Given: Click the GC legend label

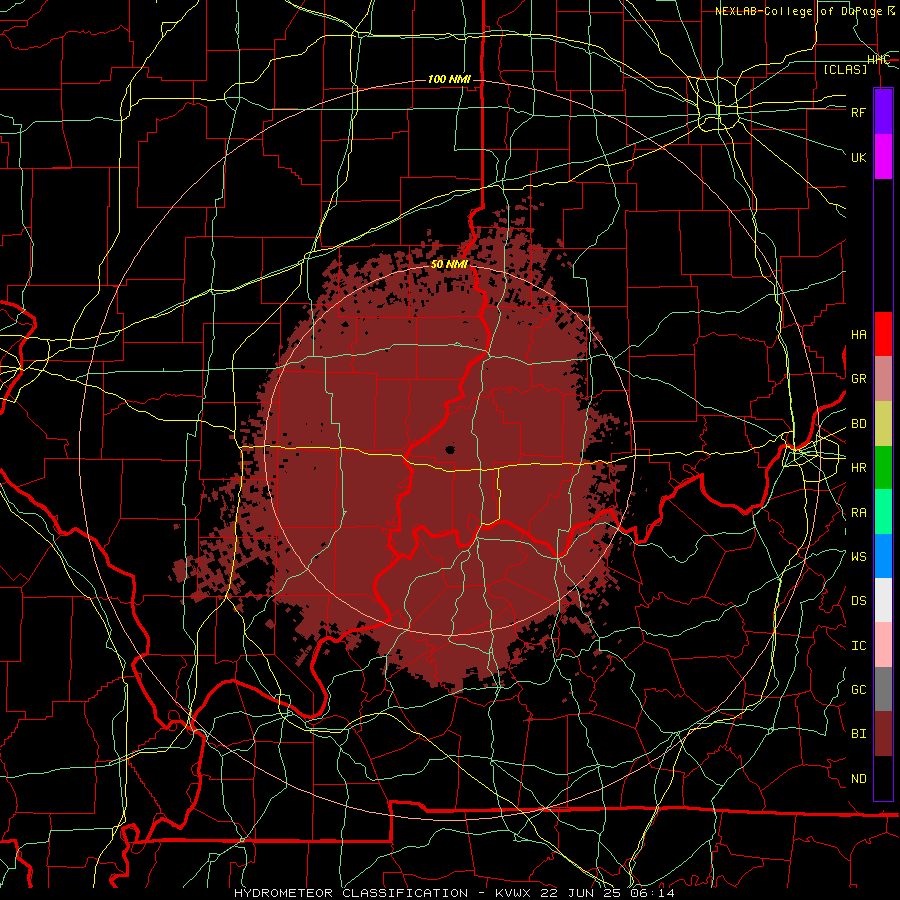Looking at the screenshot, I should (859, 690).
